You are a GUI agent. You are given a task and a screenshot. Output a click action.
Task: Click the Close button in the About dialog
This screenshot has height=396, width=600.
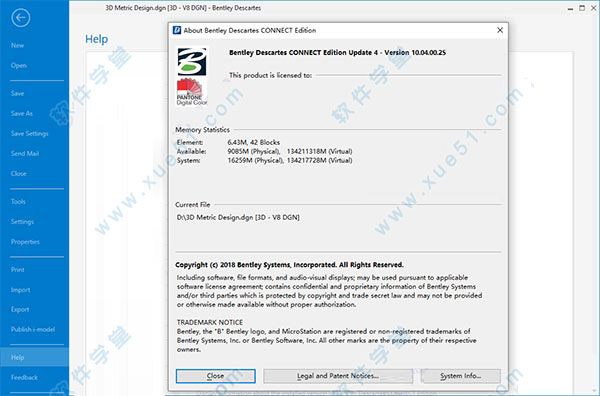click(x=215, y=376)
